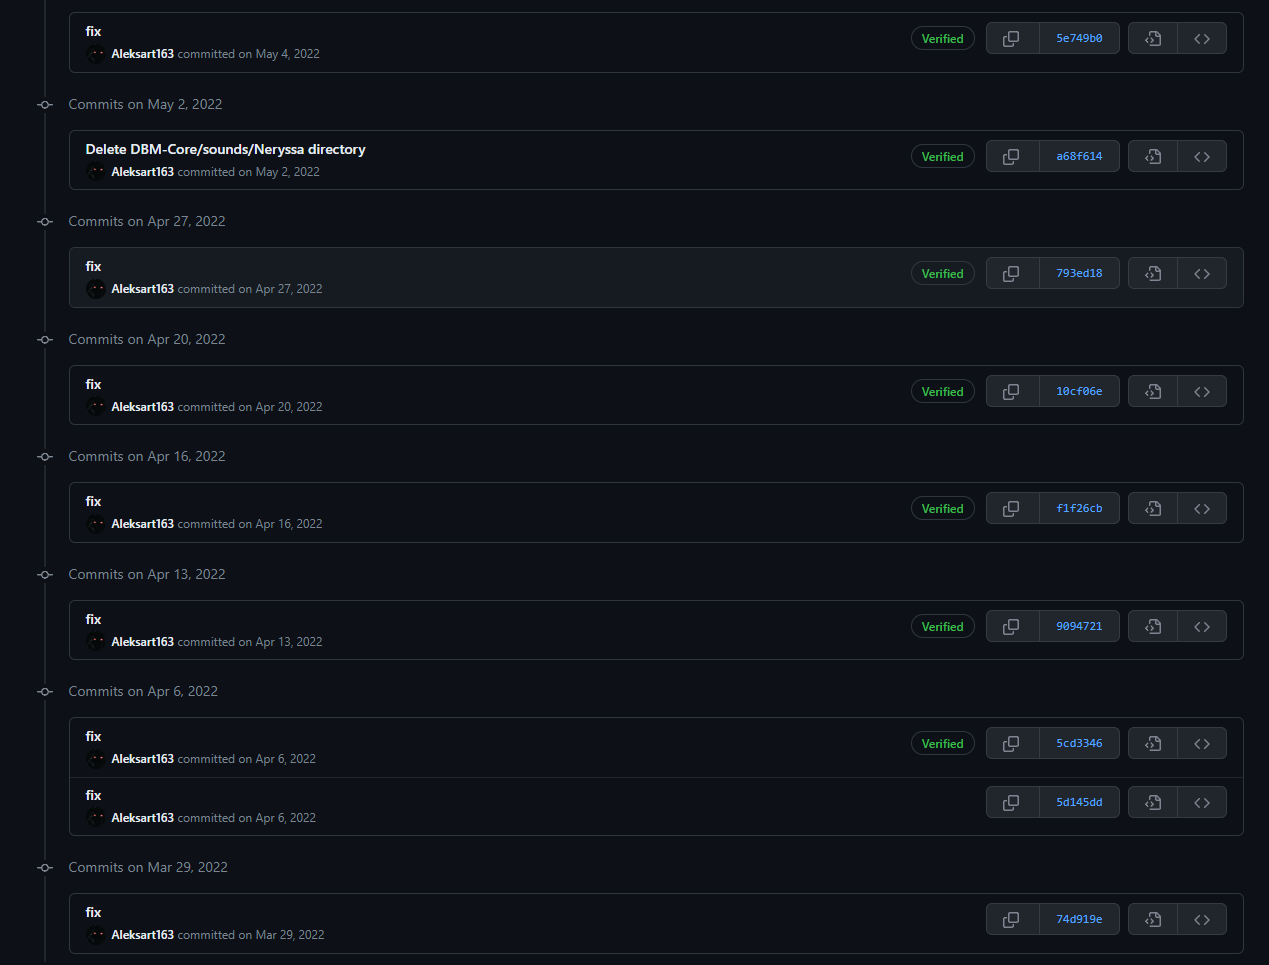View file changes at commit 793ed18

pyautogui.click(x=1153, y=274)
